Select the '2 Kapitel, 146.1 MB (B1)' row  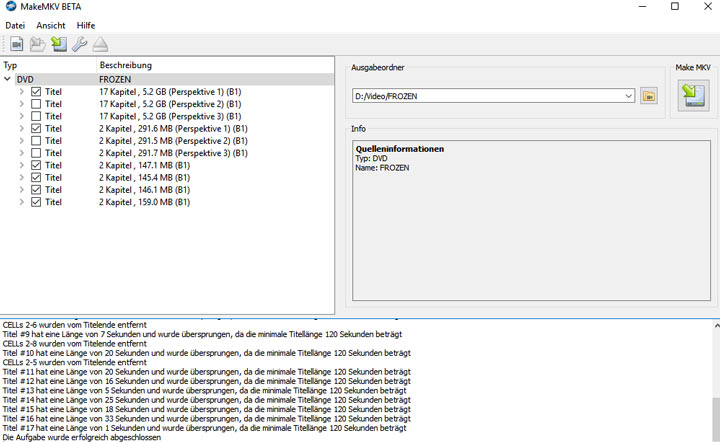(167, 190)
